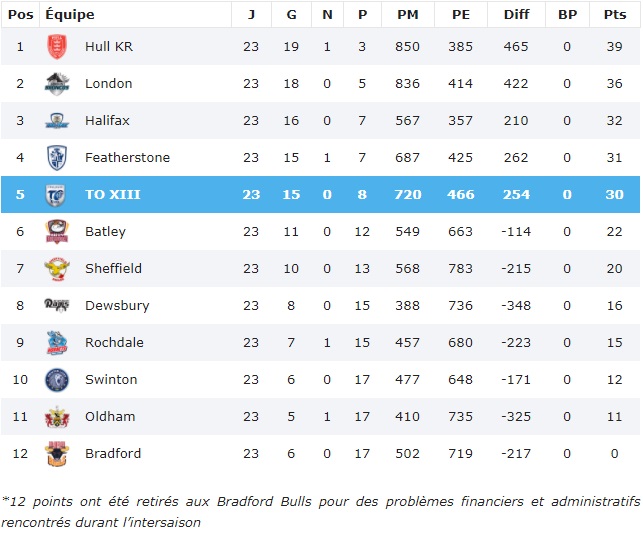643x538 pixels.
Task: Click the Diff column header
Action: coord(517,14)
